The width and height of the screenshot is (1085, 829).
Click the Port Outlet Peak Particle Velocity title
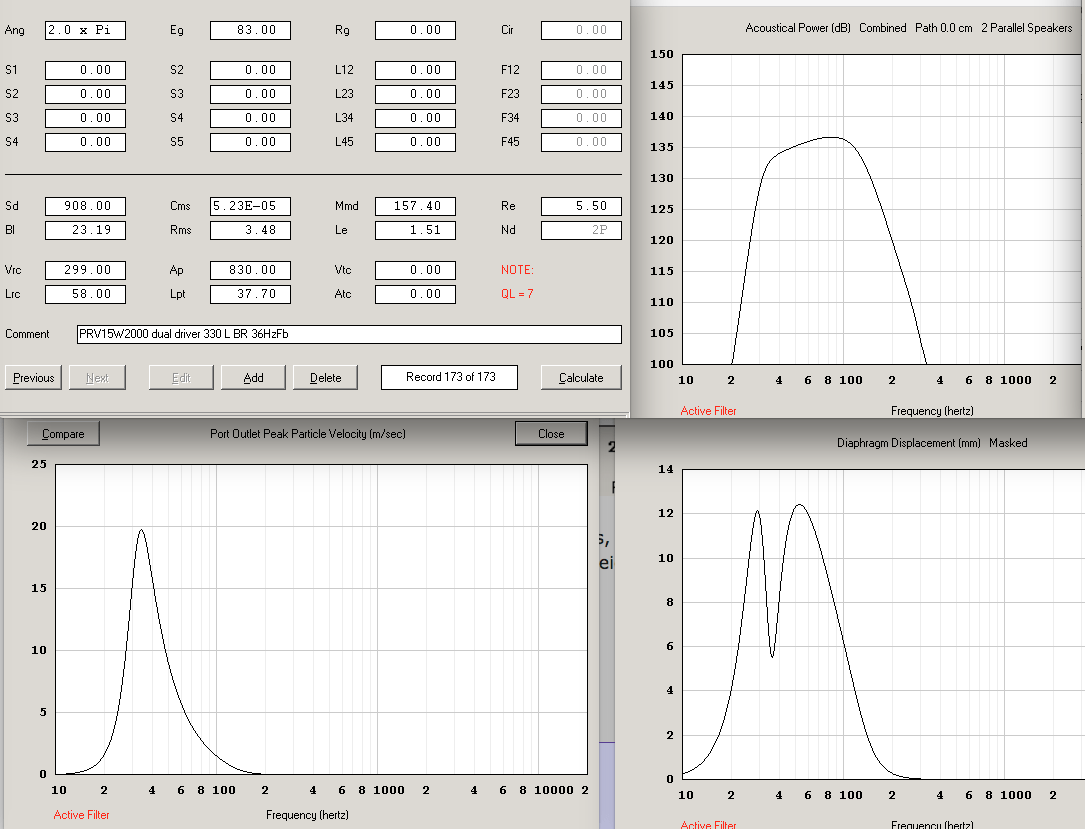pyautogui.click(x=308, y=434)
